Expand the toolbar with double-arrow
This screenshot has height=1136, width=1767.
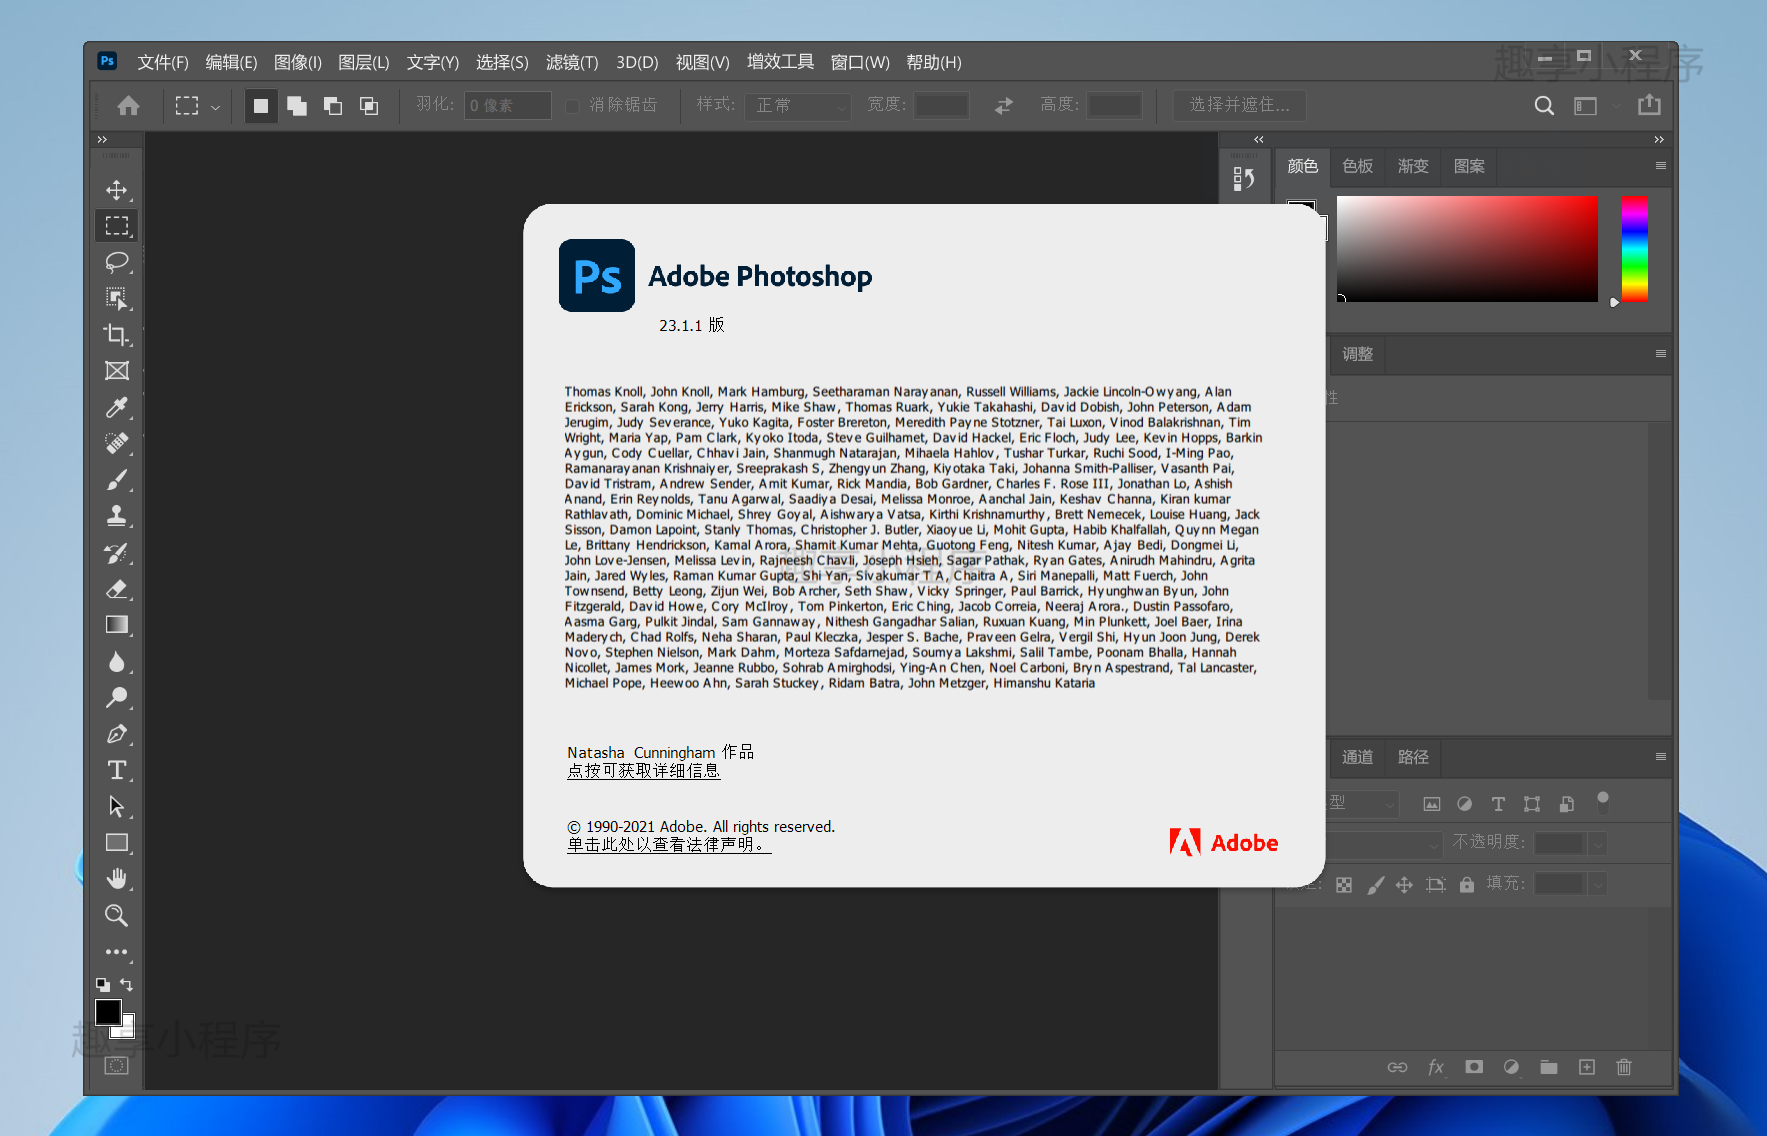click(102, 139)
